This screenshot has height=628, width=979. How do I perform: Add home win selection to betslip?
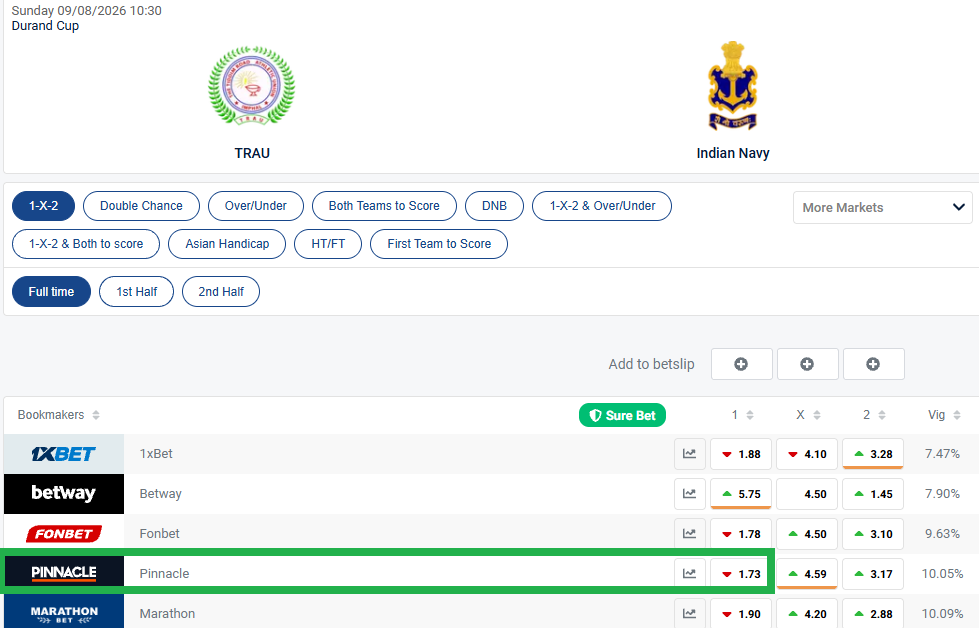[741, 364]
